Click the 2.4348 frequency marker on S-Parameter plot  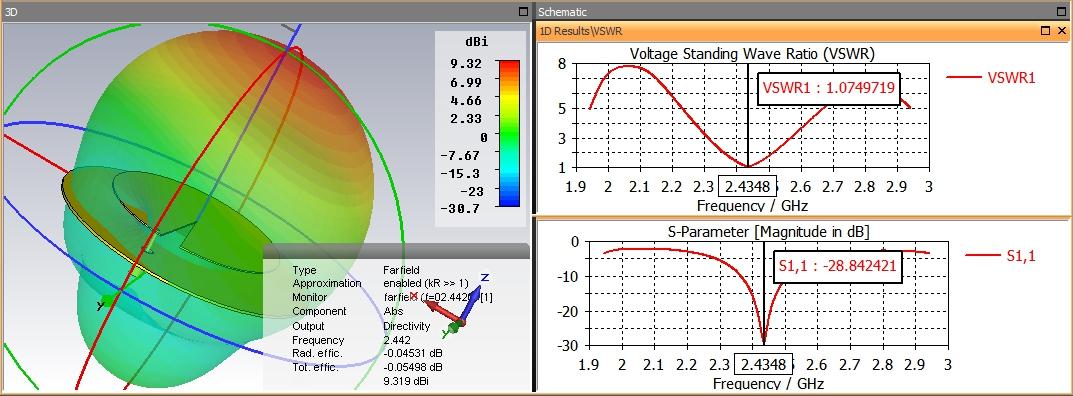point(763,365)
